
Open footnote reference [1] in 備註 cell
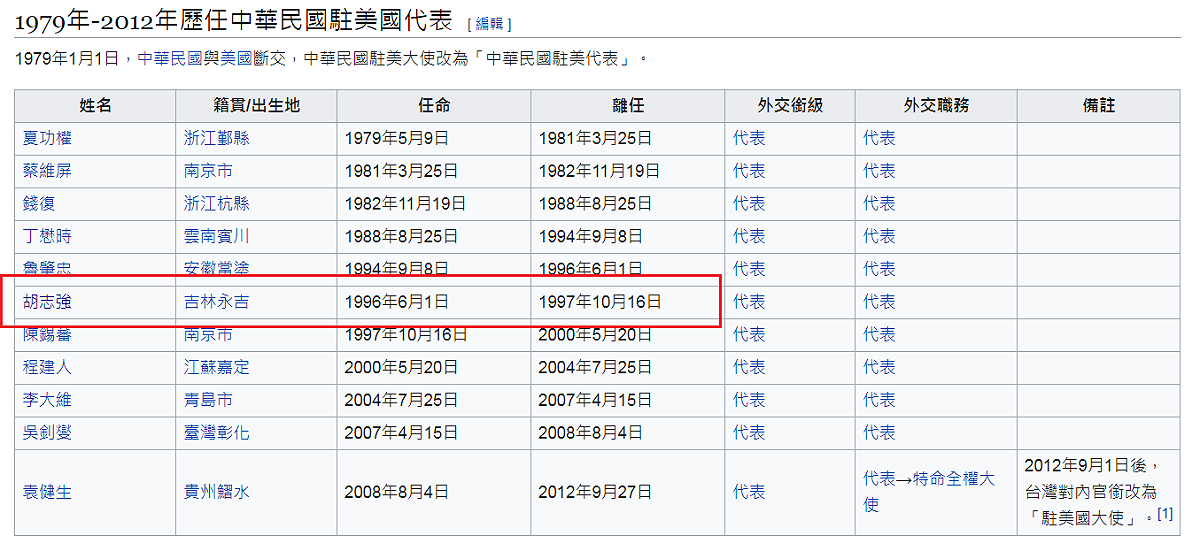click(x=1165, y=514)
